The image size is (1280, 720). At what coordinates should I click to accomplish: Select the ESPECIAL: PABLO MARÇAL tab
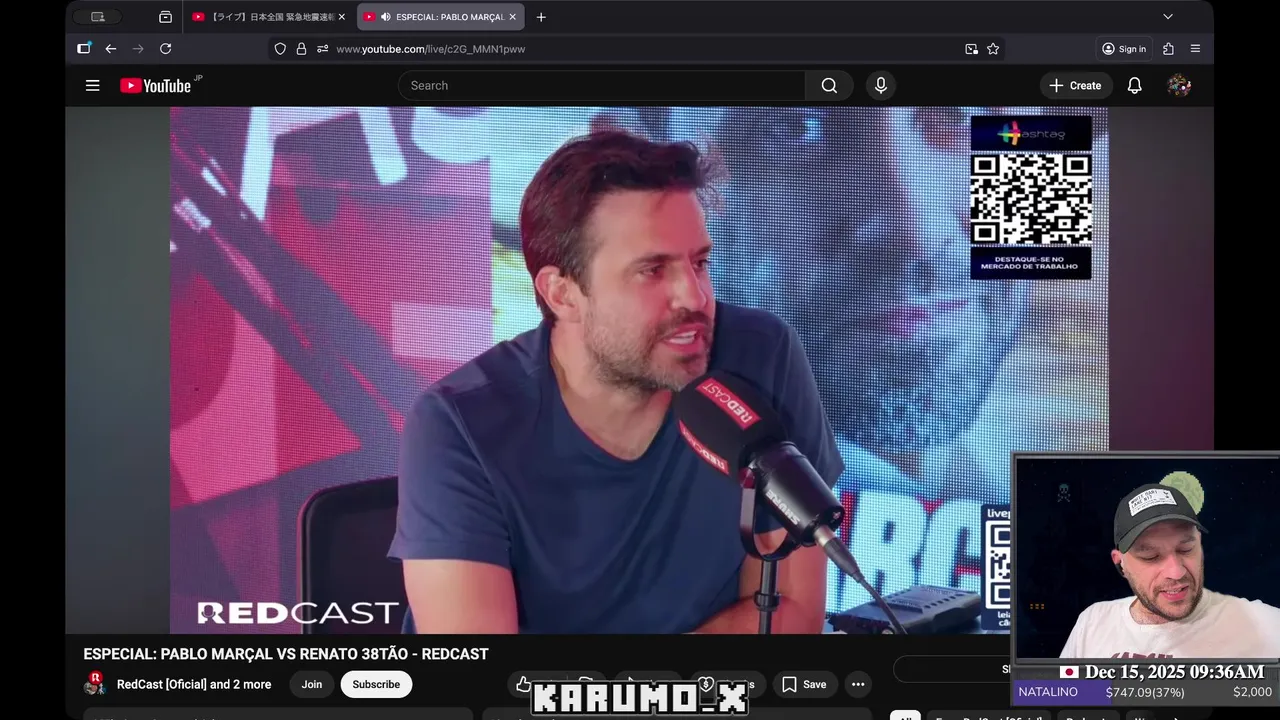coord(441,17)
